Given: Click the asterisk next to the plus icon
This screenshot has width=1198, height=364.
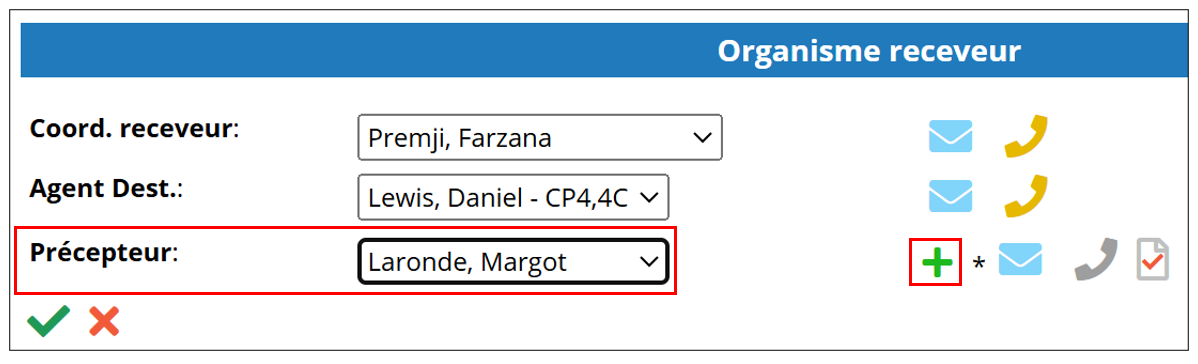Looking at the screenshot, I should pyautogui.click(x=979, y=265).
